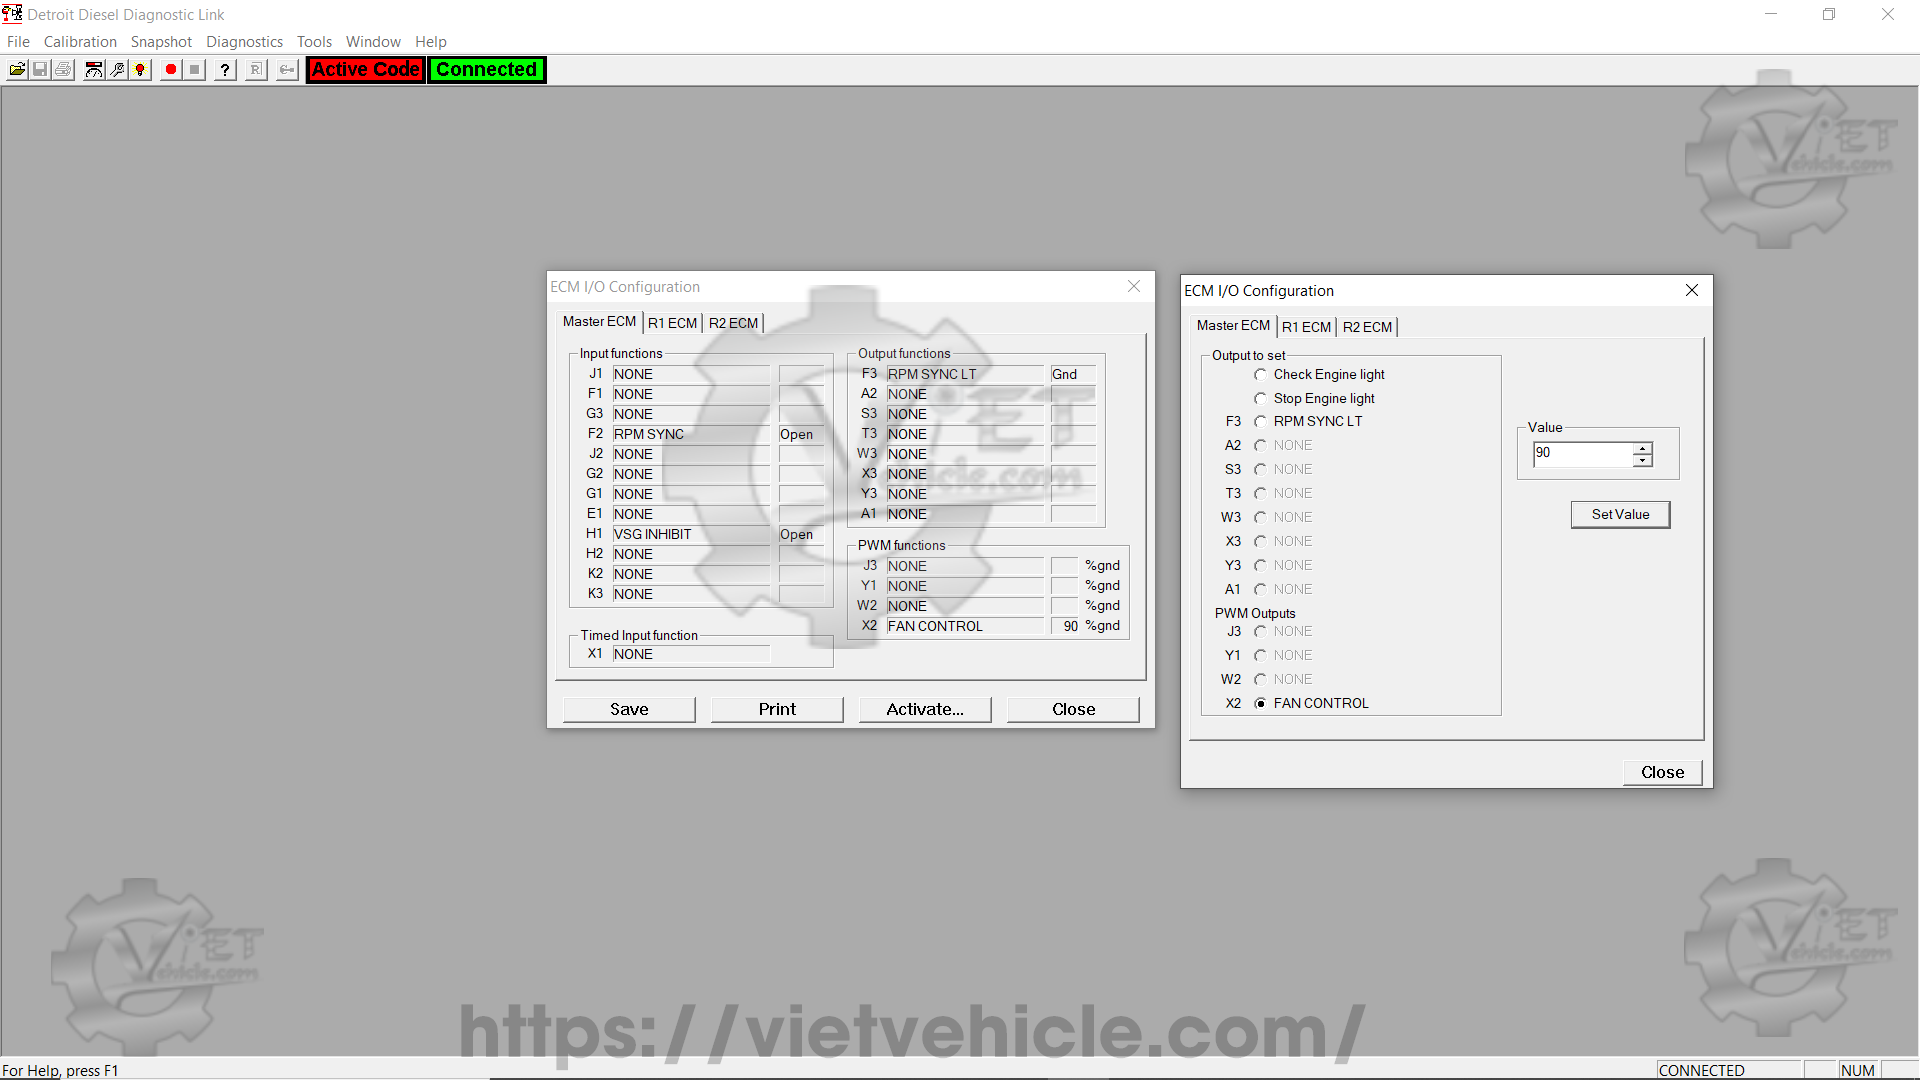
Task: Click the wrench maintenance toolbar icon
Action: [x=117, y=69]
